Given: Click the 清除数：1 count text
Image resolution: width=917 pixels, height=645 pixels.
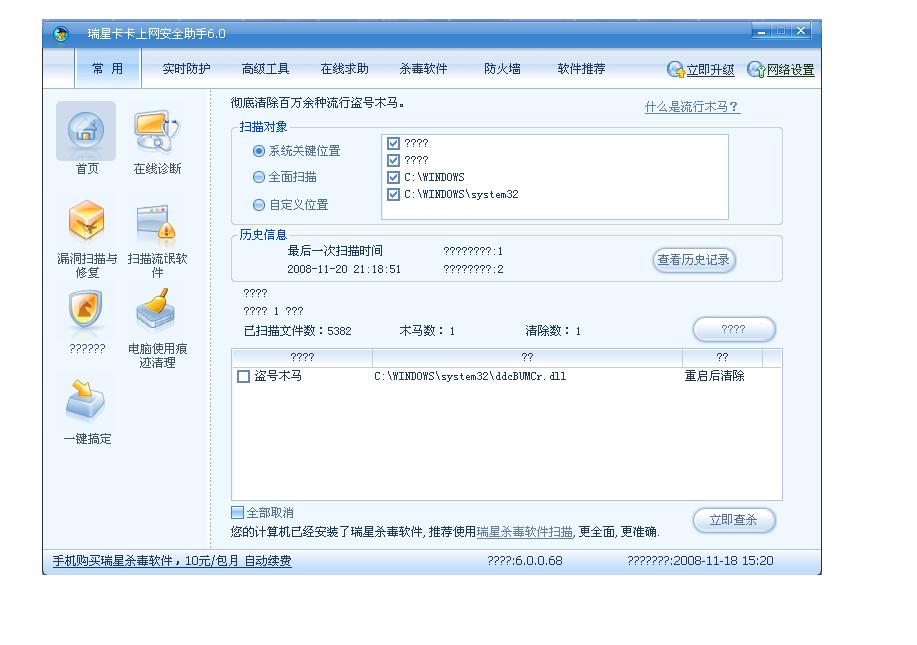Looking at the screenshot, I should click(553, 331).
